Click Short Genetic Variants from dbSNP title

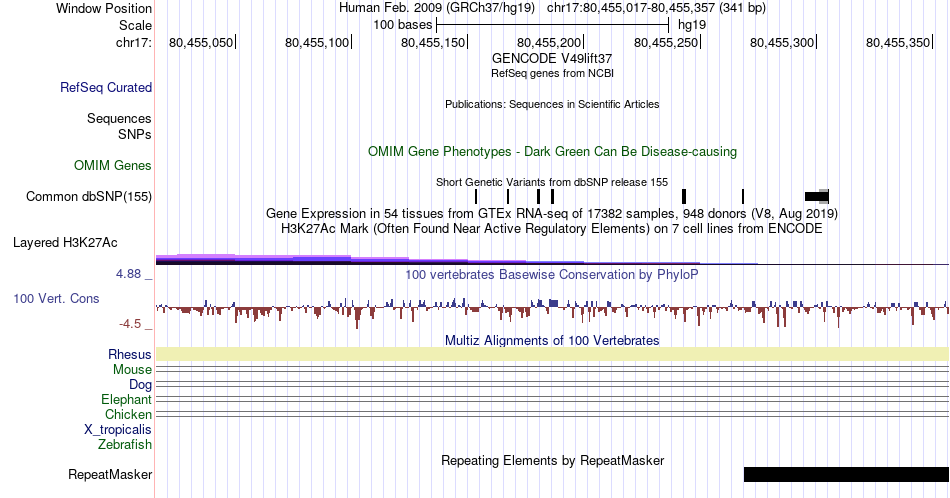coord(552,182)
